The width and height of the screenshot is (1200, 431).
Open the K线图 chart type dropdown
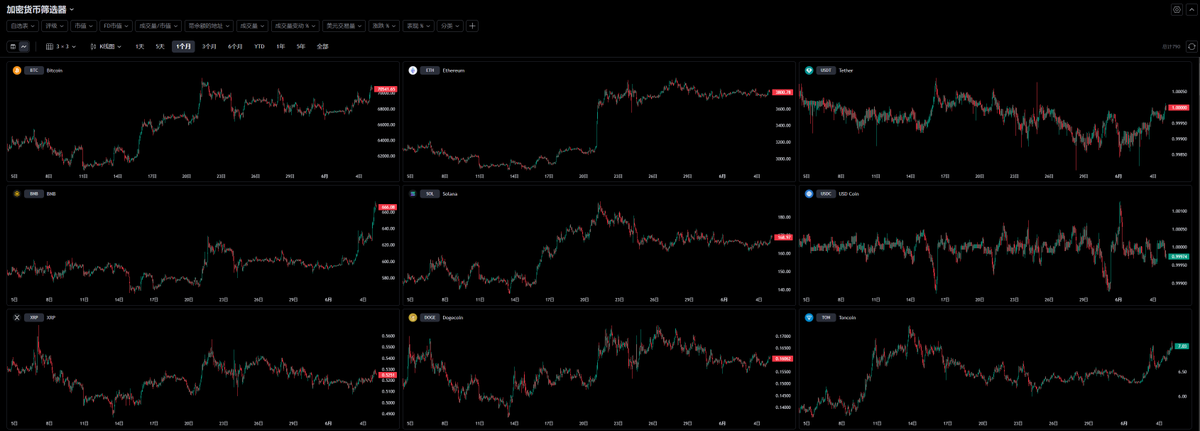(x=105, y=46)
